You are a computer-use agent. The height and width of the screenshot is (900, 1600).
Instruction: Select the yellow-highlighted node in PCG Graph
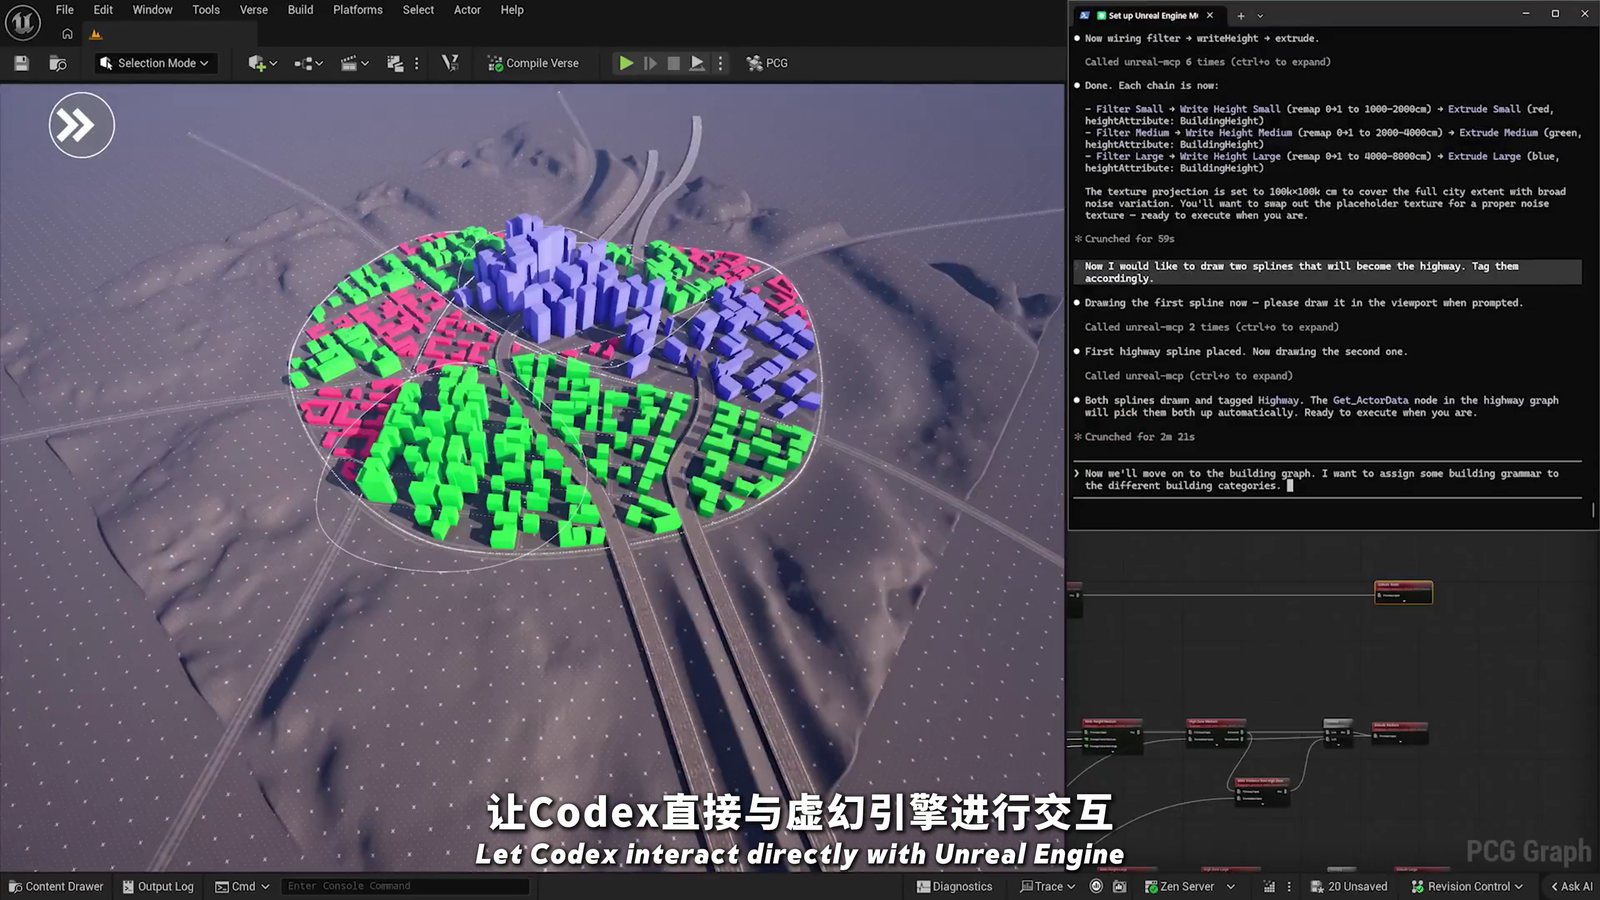pyautogui.click(x=1404, y=593)
